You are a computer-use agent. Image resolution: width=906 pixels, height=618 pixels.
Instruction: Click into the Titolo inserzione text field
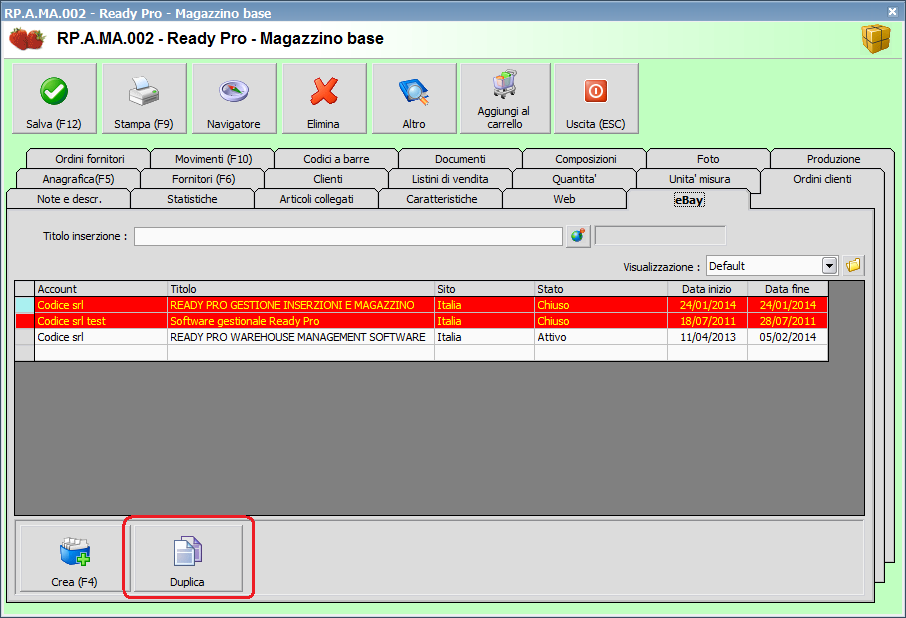coord(348,236)
